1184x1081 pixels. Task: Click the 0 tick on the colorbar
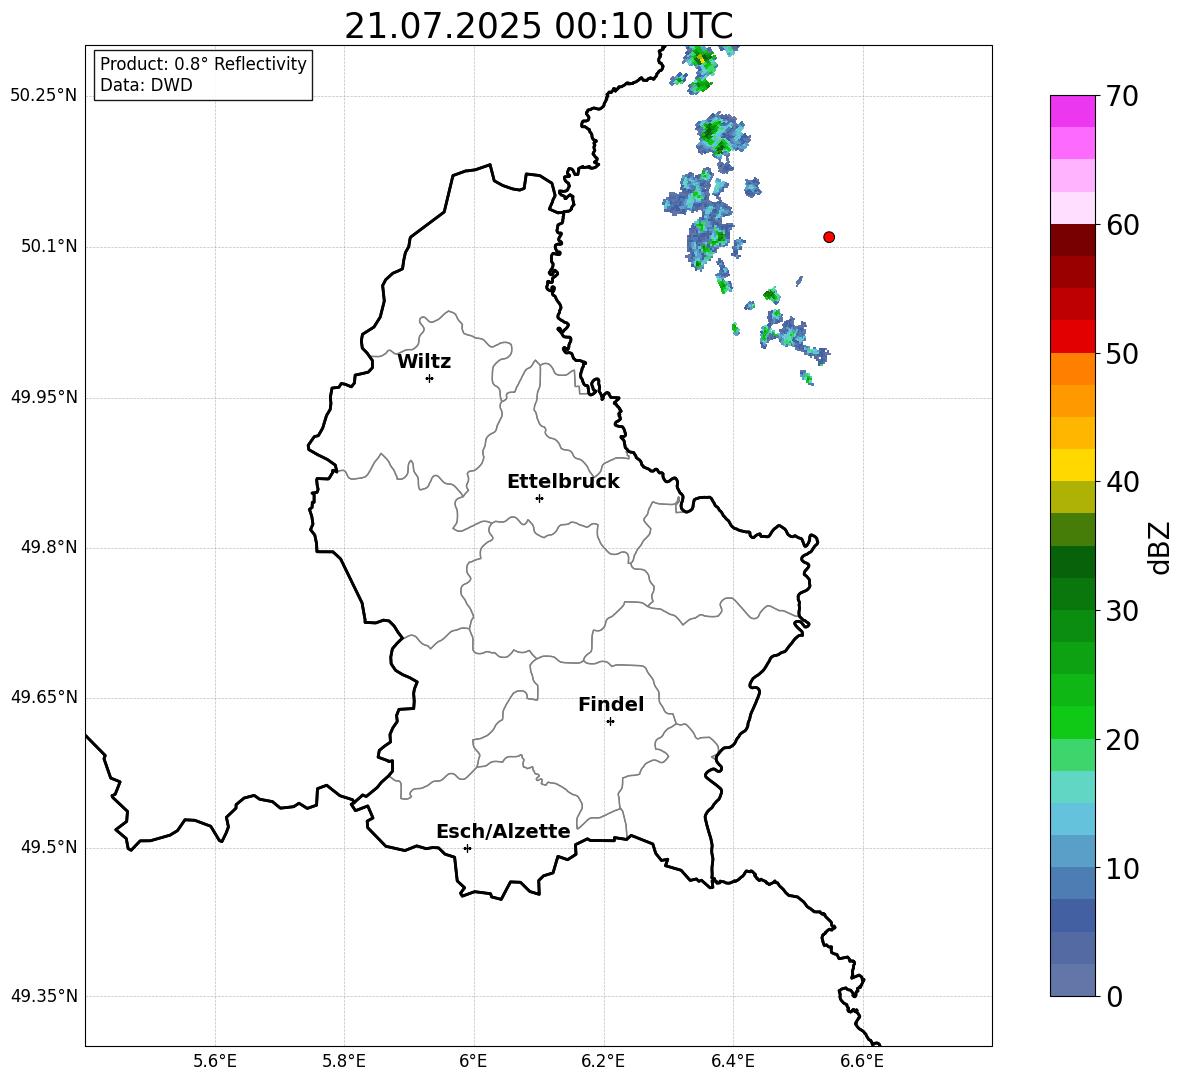[1114, 997]
